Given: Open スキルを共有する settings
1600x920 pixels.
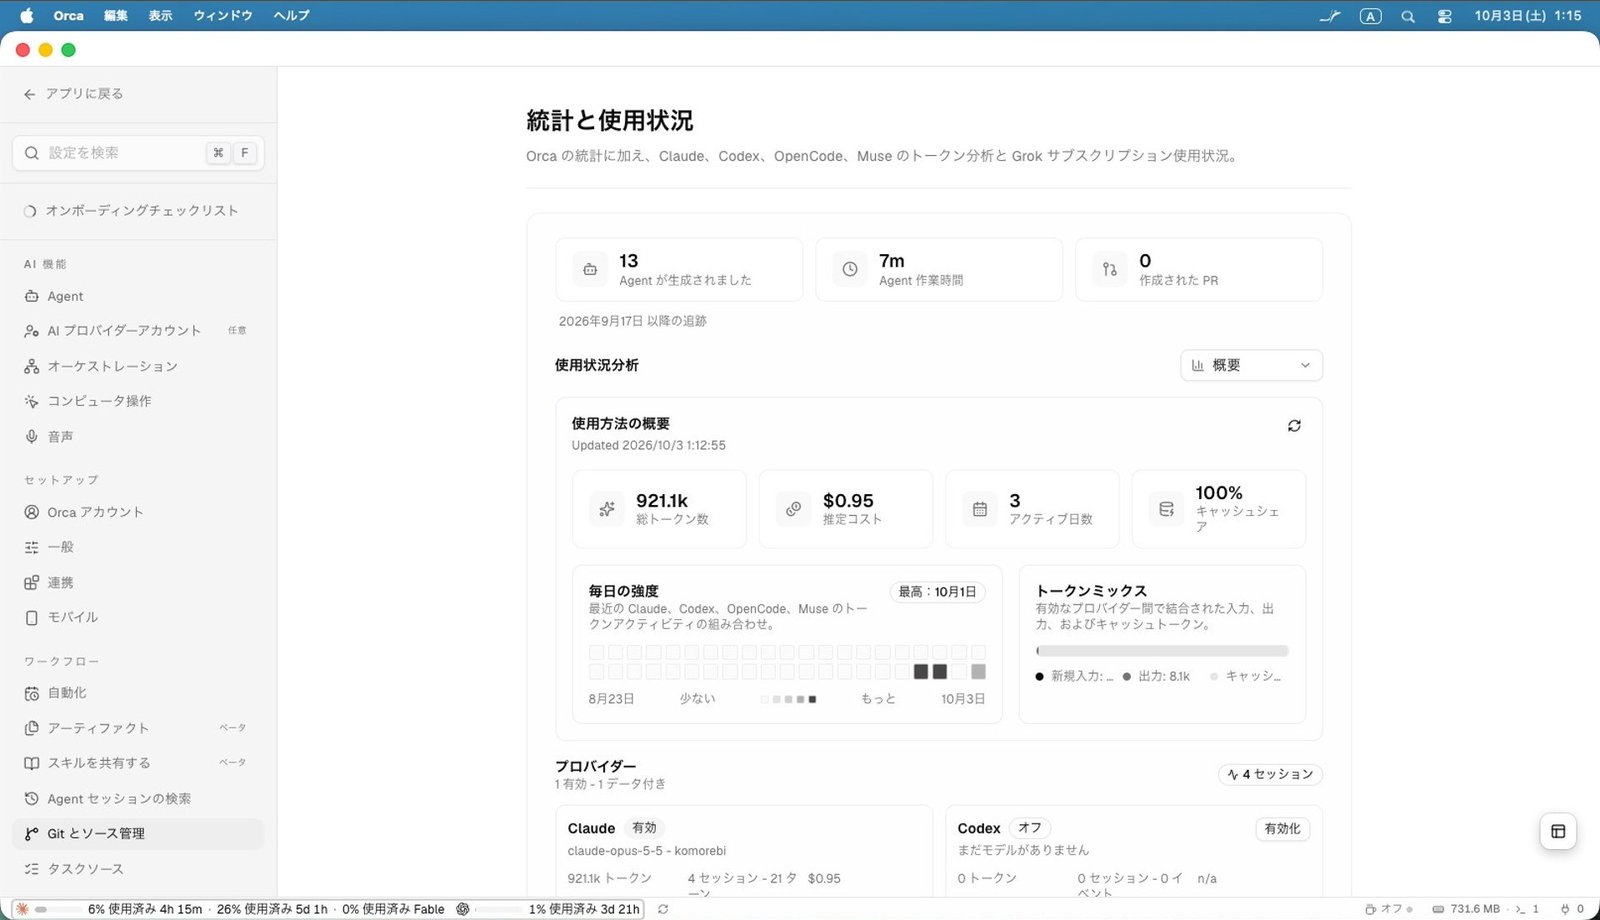Looking at the screenshot, I should 138,763.
